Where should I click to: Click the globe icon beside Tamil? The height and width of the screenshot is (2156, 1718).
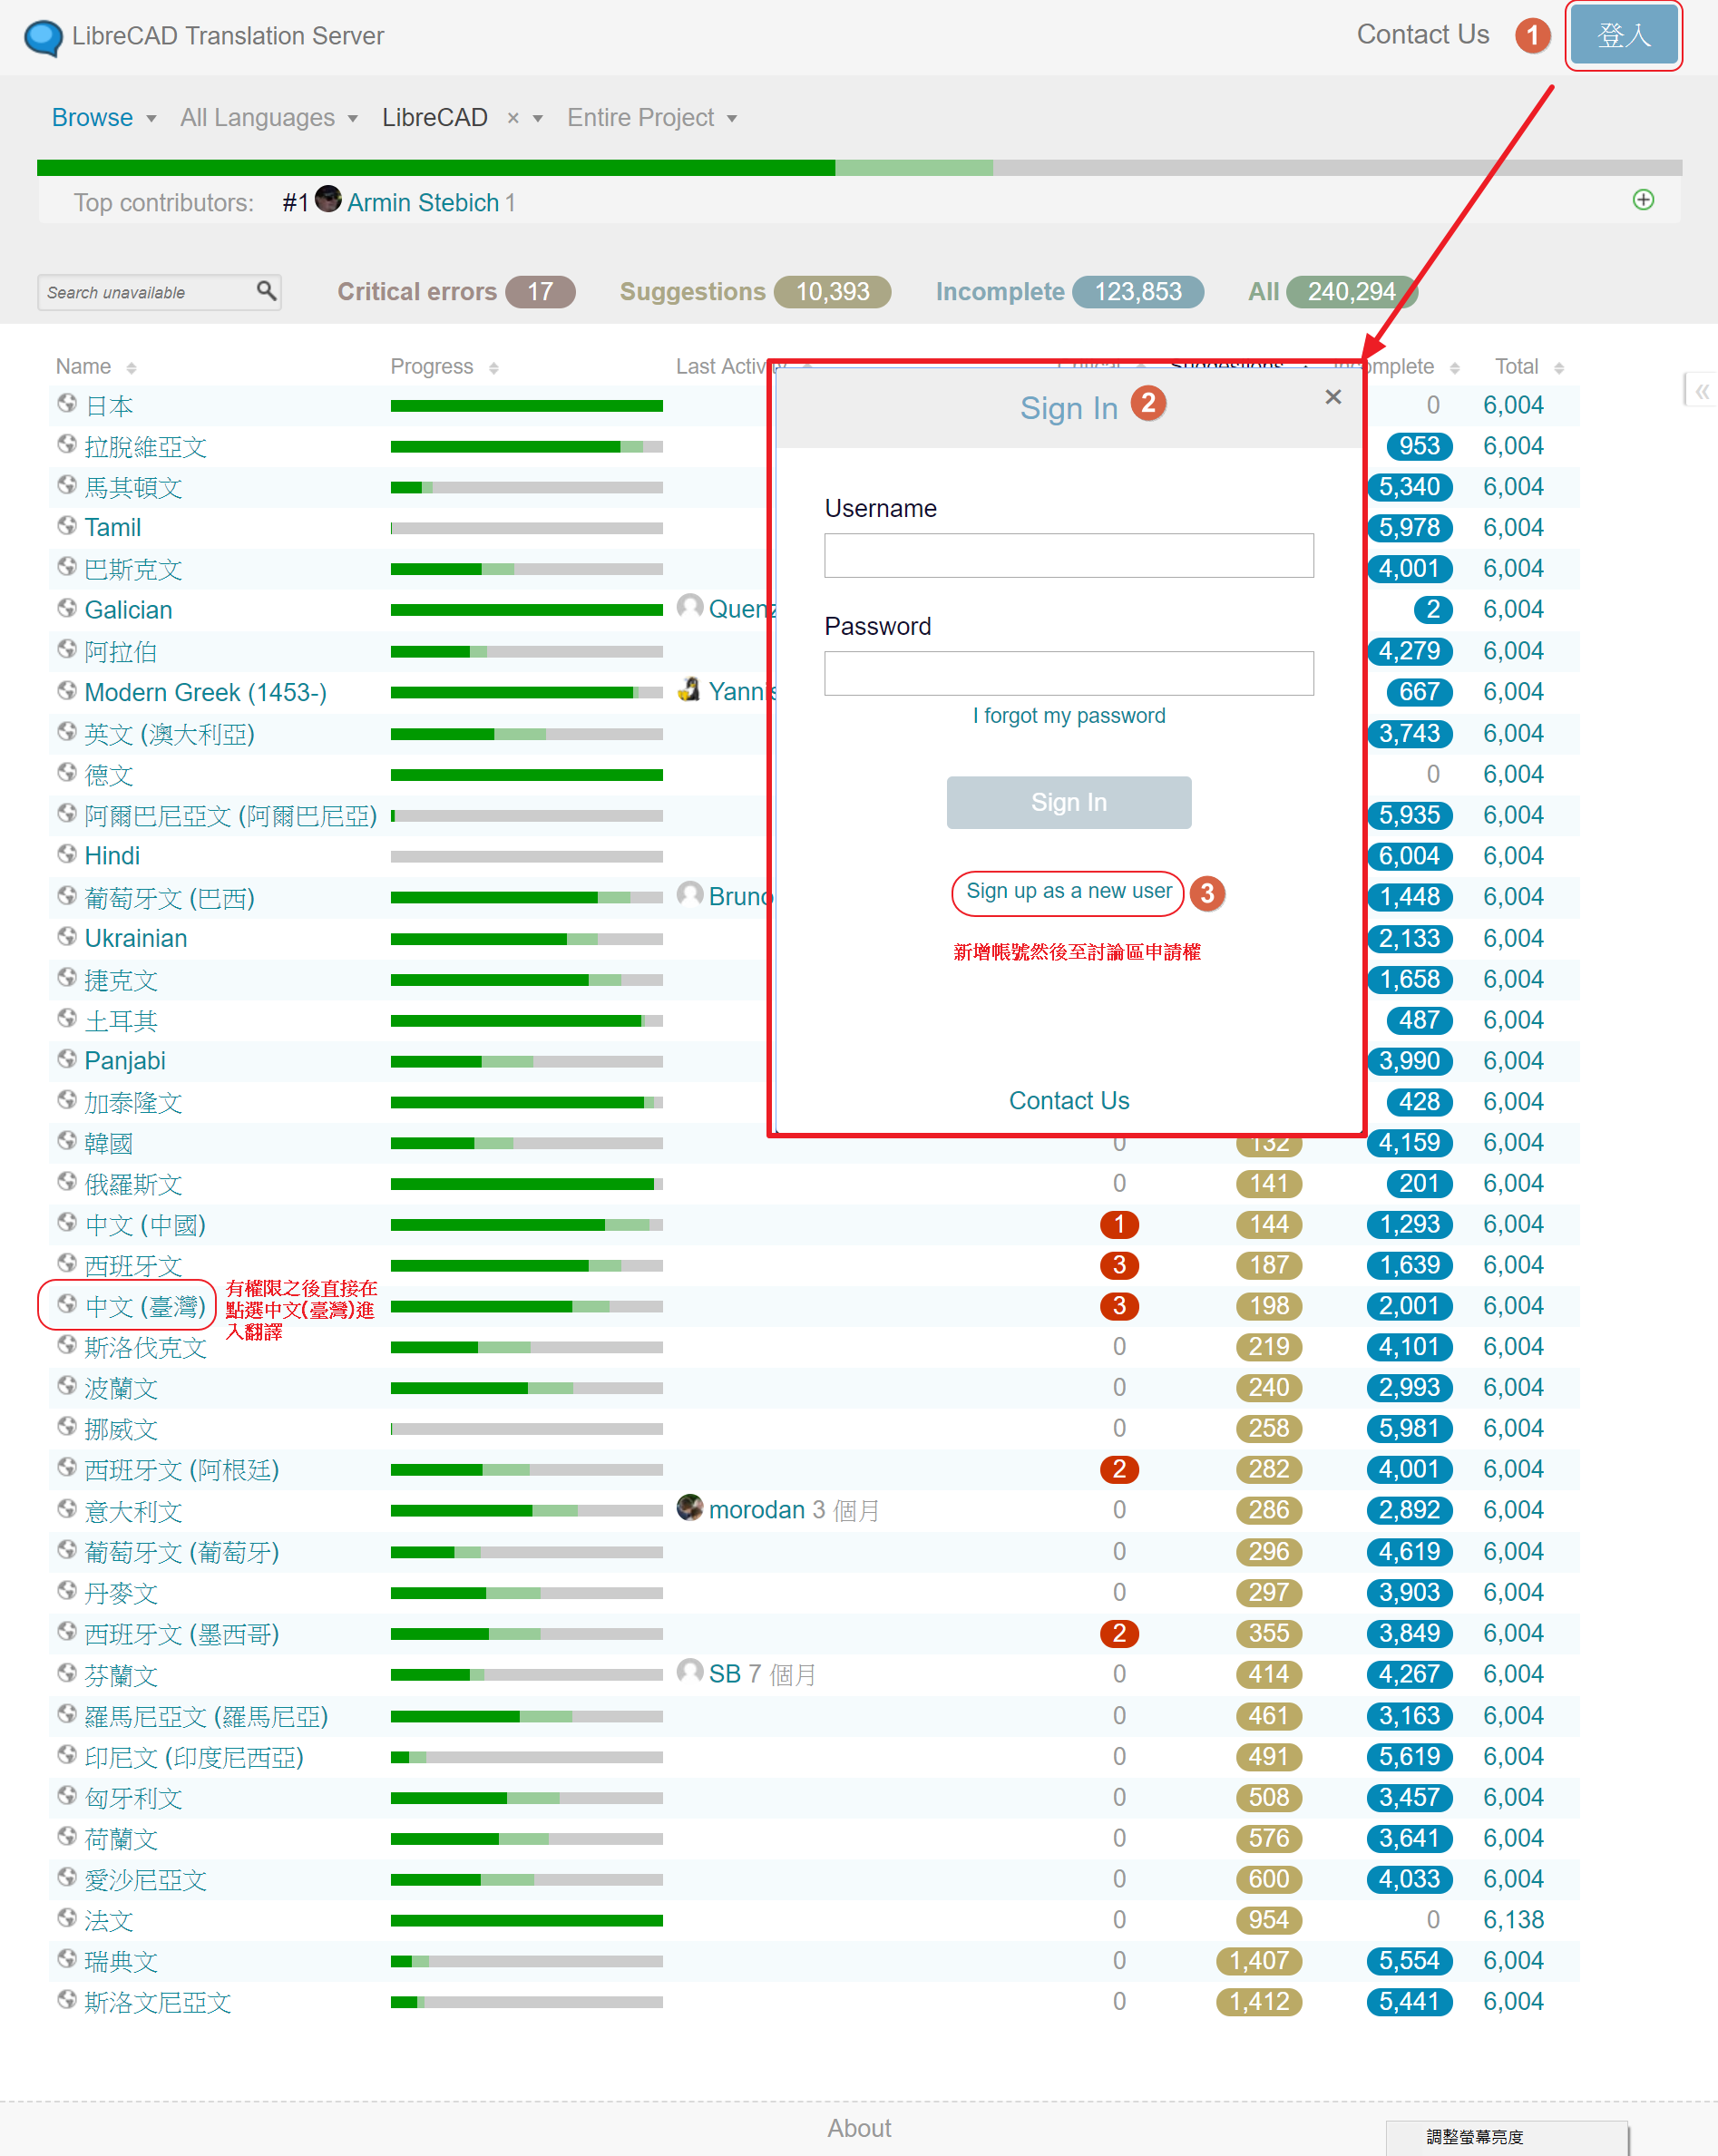(x=67, y=525)
